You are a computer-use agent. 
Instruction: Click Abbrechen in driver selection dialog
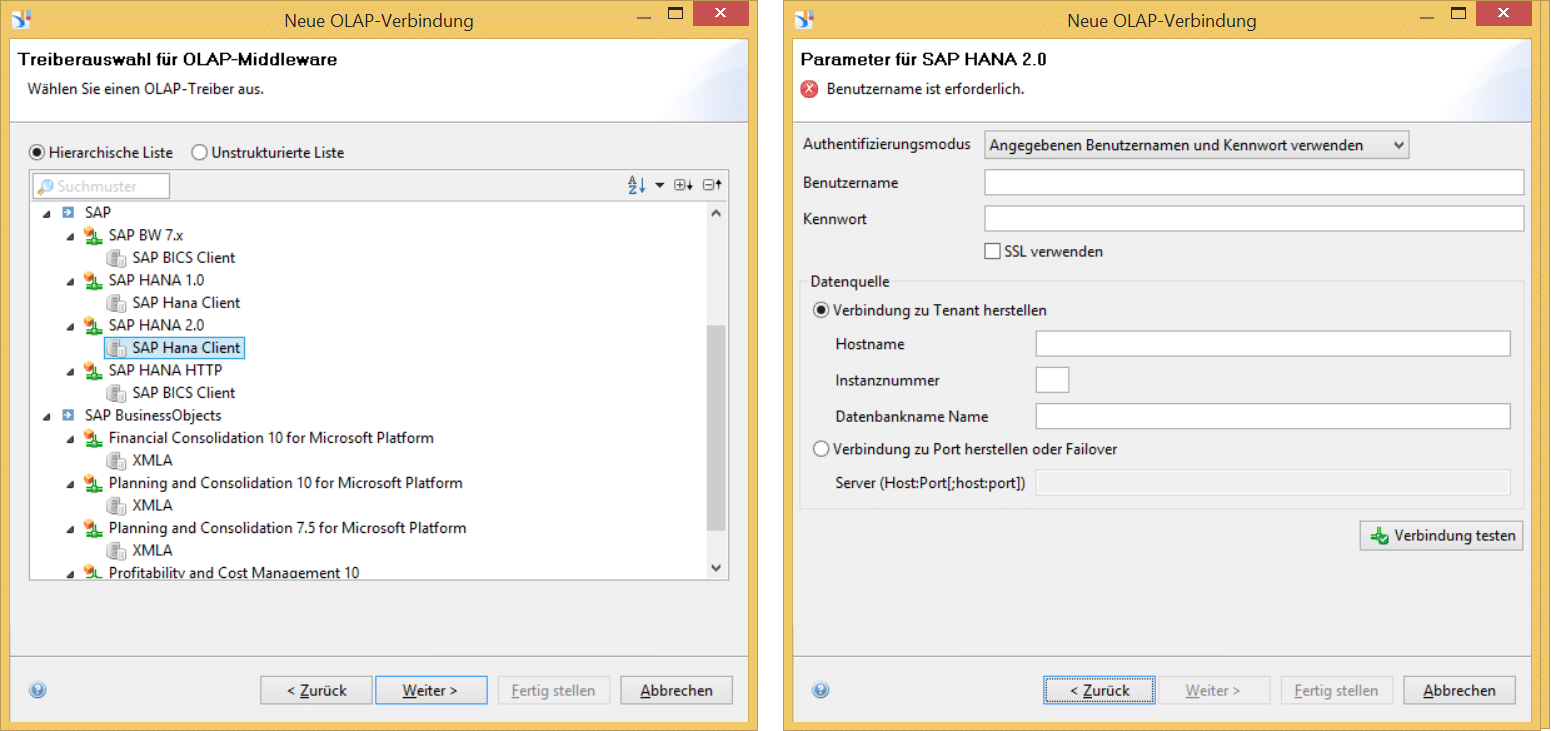(676, 690)
